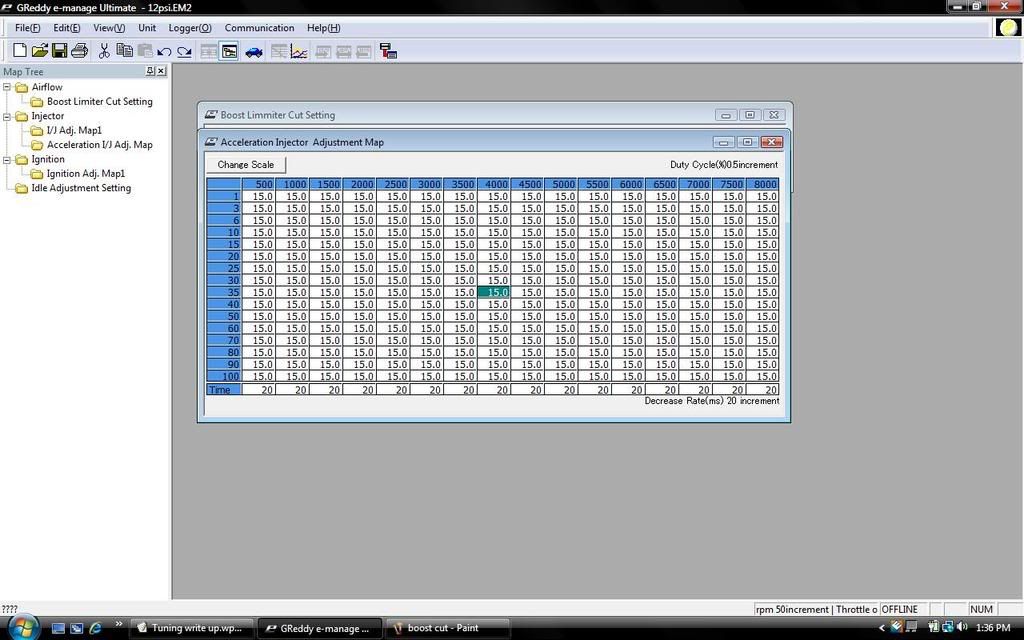Image resolution: width=1024 pixels, height=640 pixels.
Task: Open the line graph toolbar icon
Action: click(x=299, y=51)
